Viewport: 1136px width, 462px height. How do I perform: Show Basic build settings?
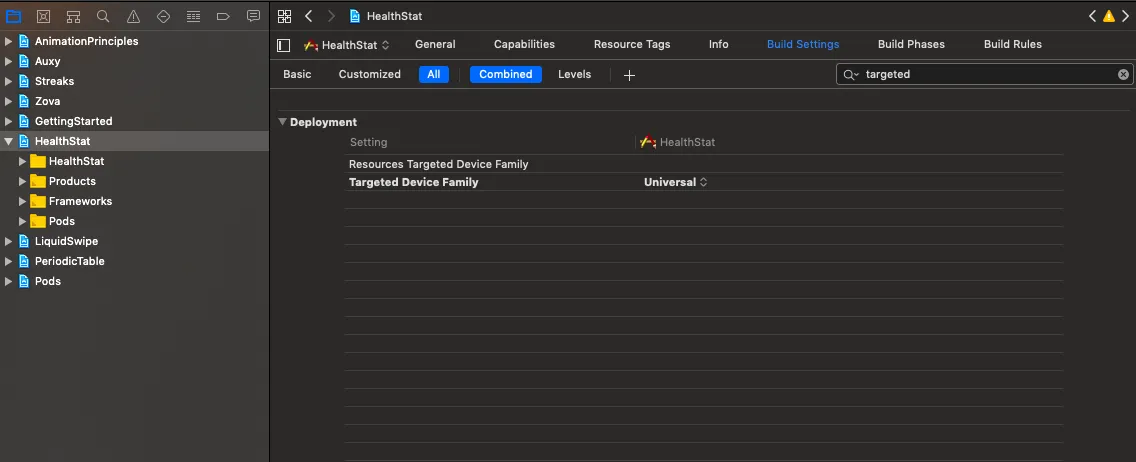tap(297, 74)
